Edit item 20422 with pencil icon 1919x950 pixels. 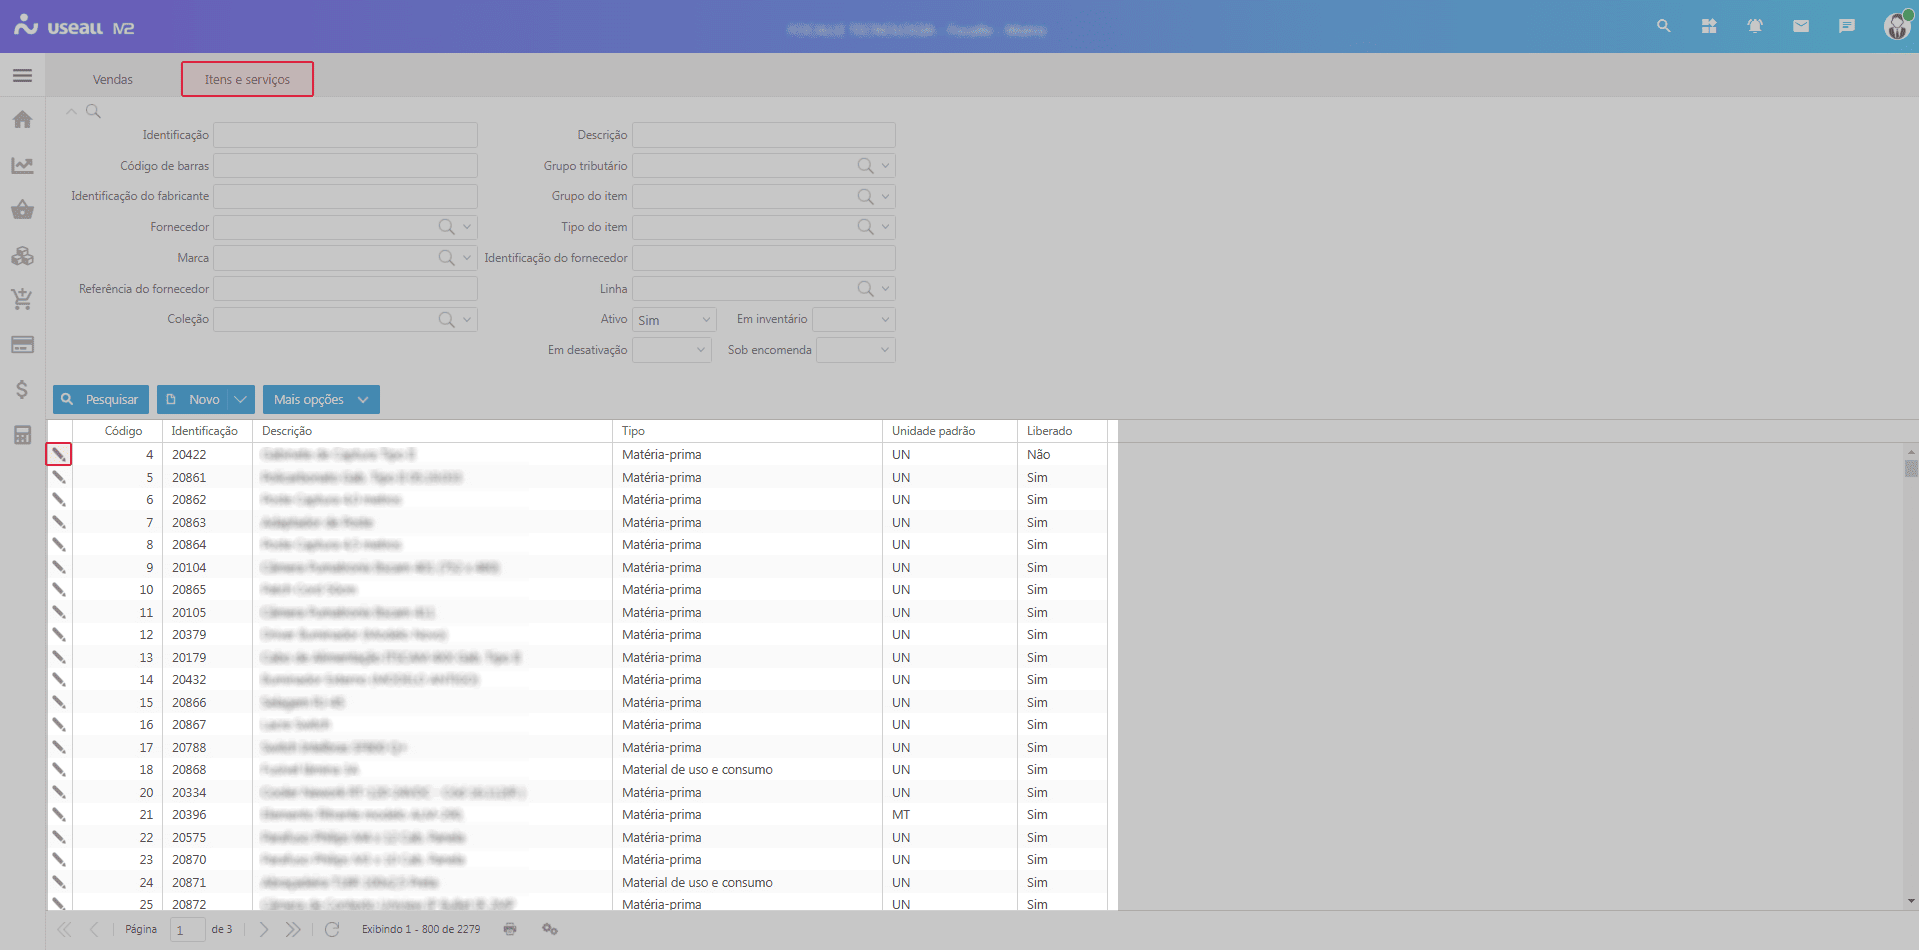point(59,454)
